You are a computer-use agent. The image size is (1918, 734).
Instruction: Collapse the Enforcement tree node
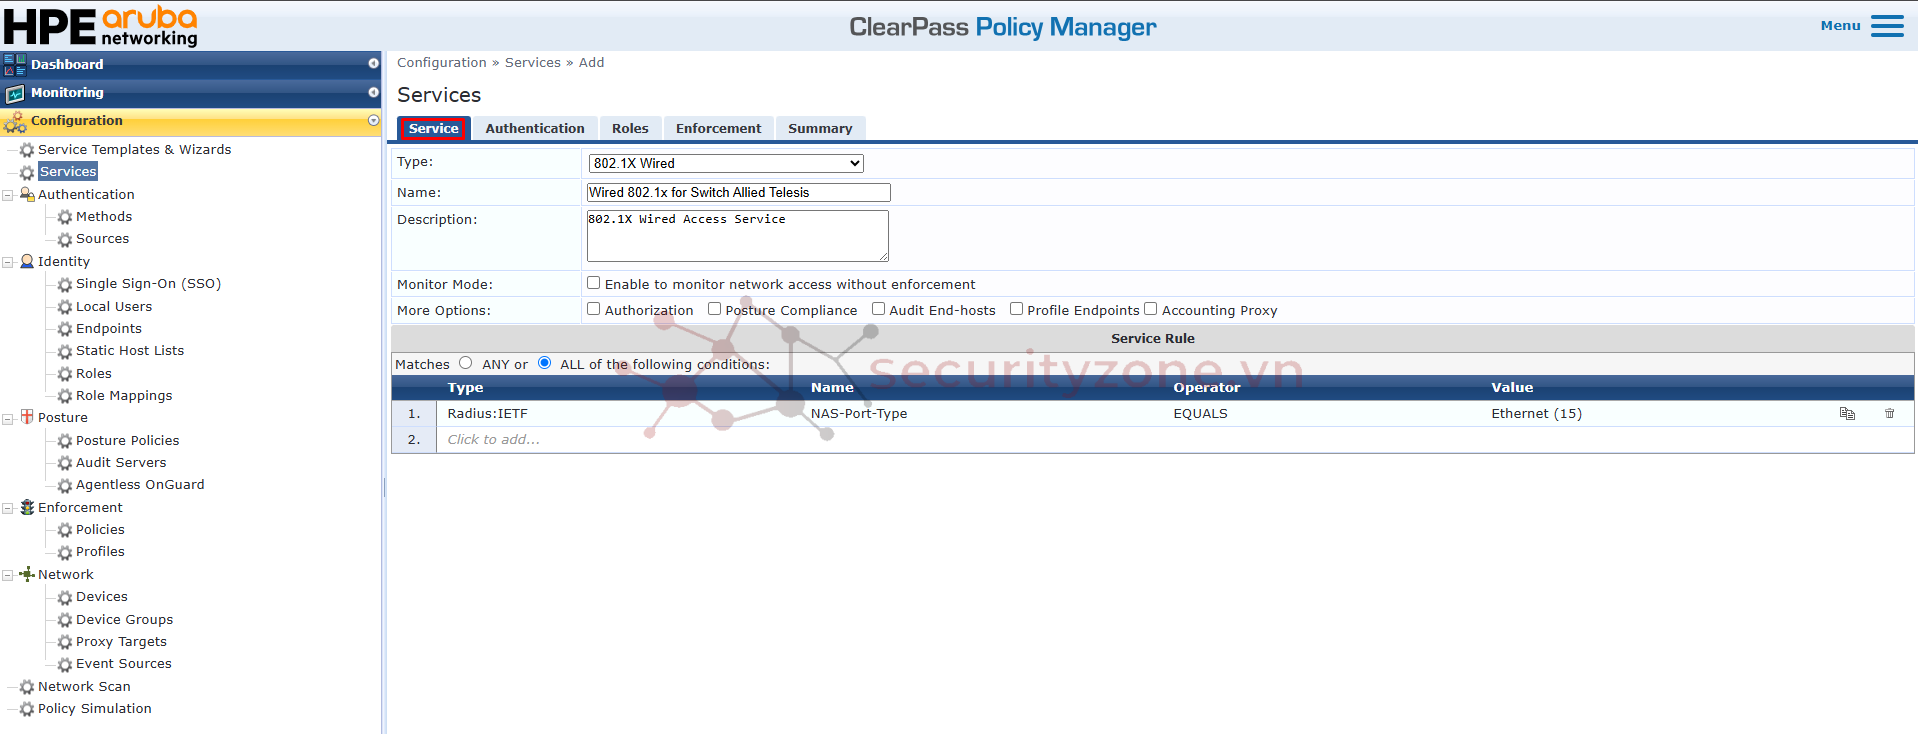(x=8, y=508)
